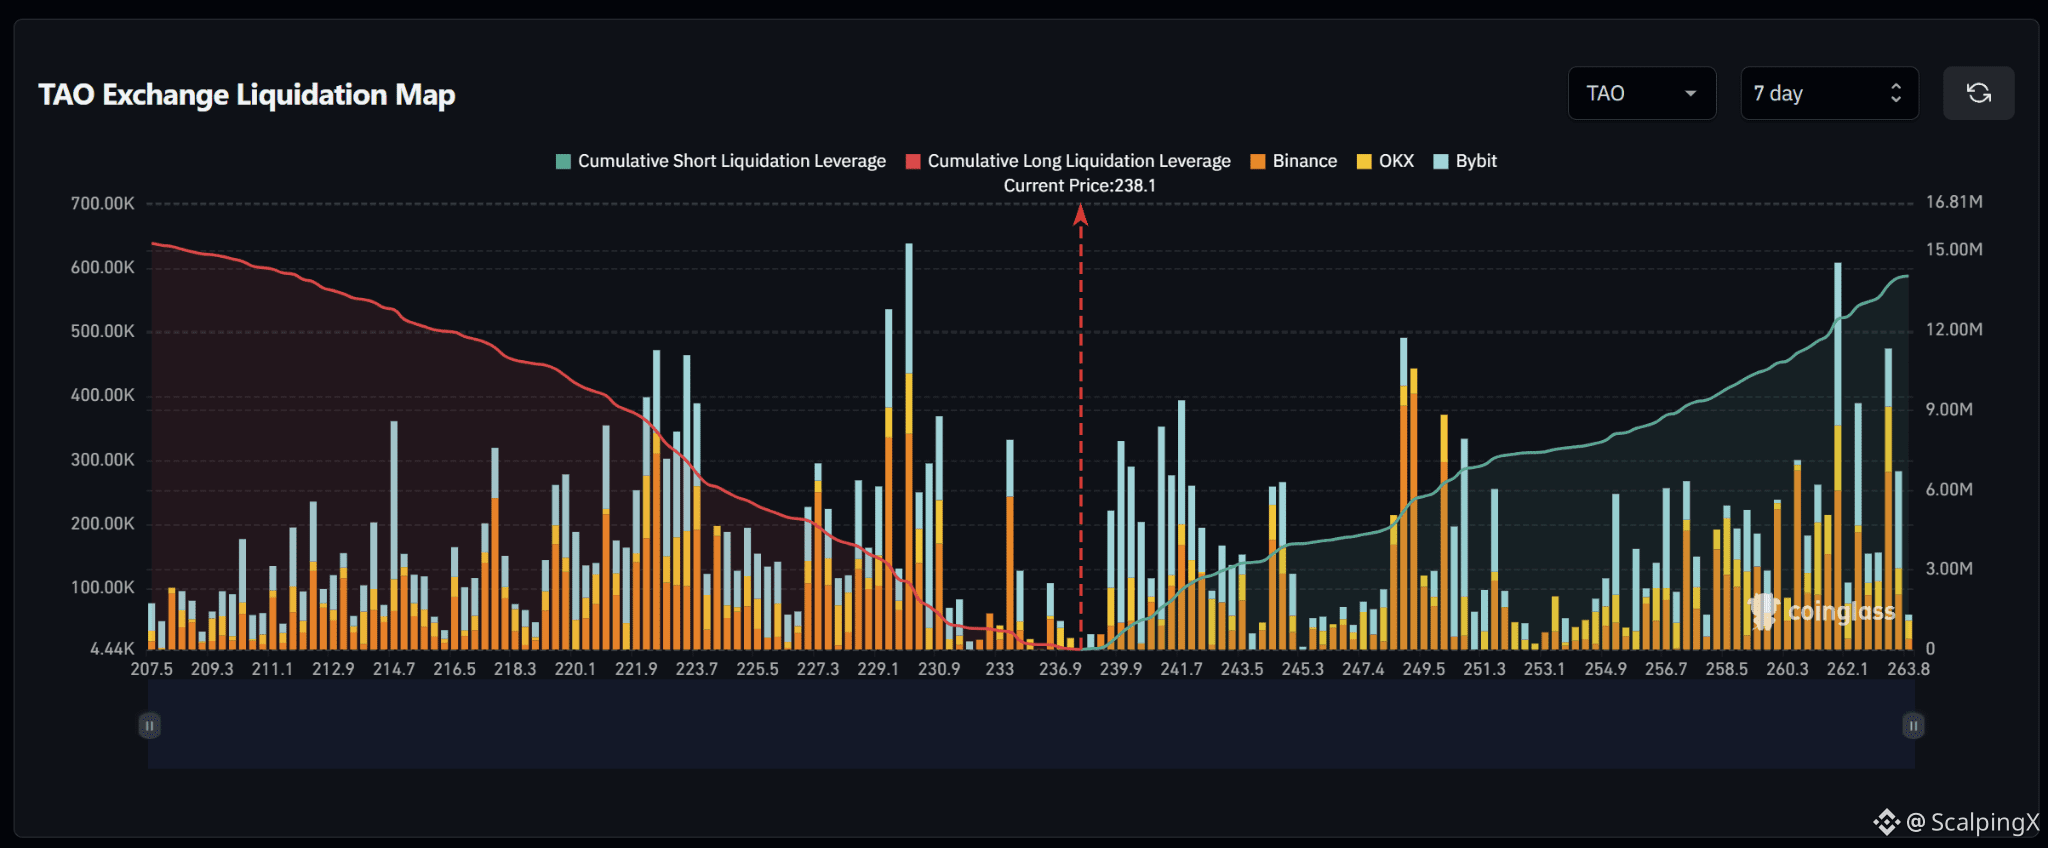Click the "Current Price:238.1" label
Viewport: 2048px width, 848px height.
[1080, 186]
